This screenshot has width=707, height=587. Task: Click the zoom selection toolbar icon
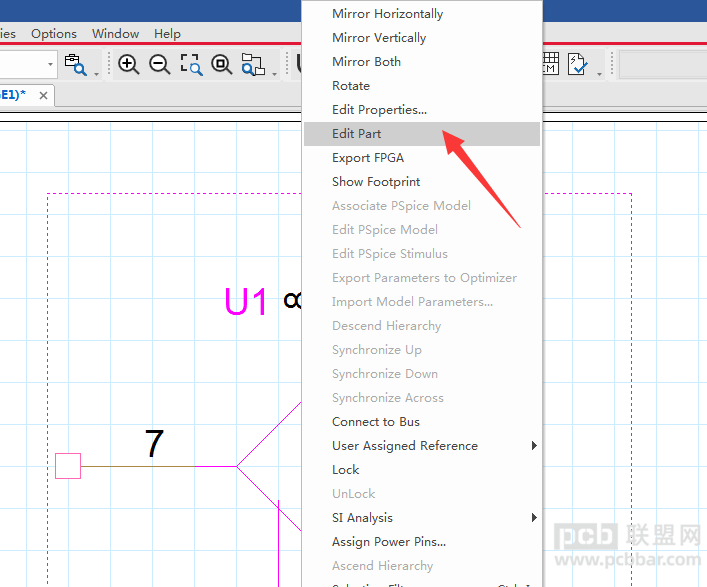tap(253, 64)
